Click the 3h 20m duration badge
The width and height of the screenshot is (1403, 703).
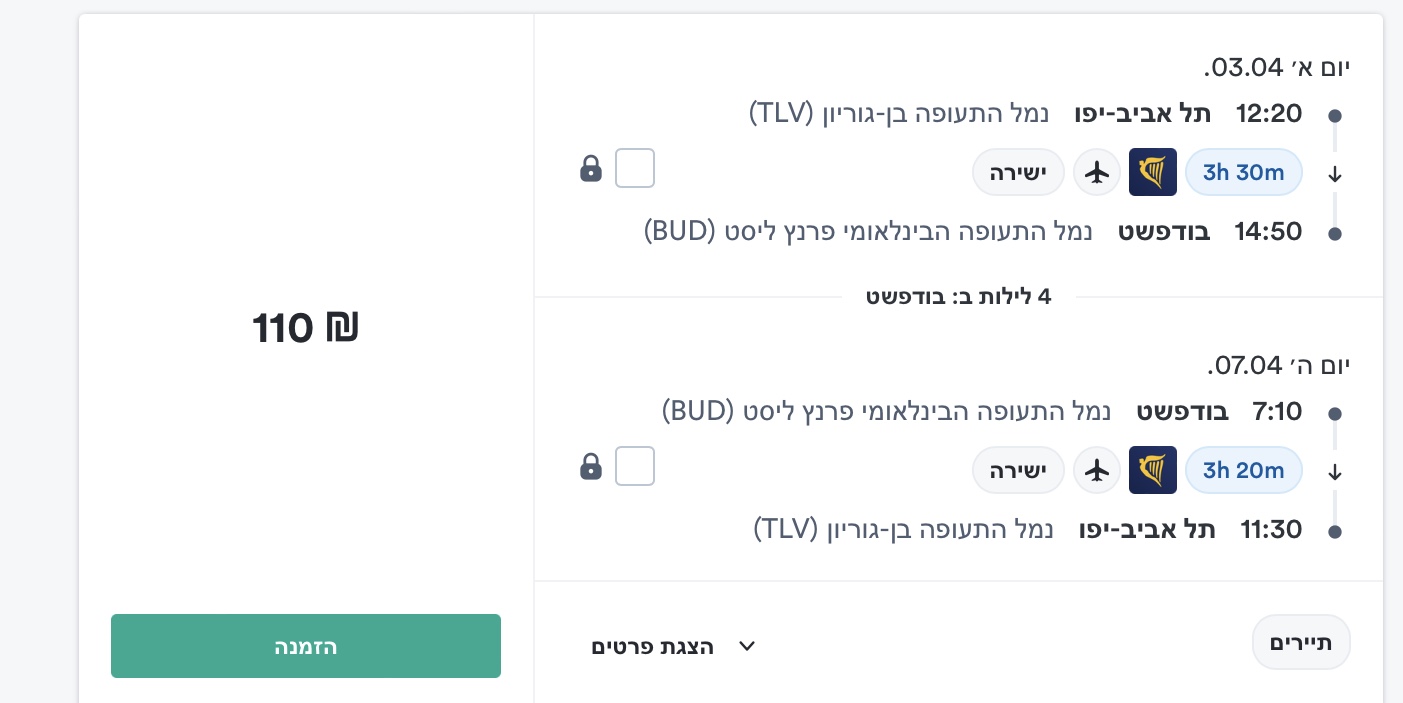pos(1243,470)
